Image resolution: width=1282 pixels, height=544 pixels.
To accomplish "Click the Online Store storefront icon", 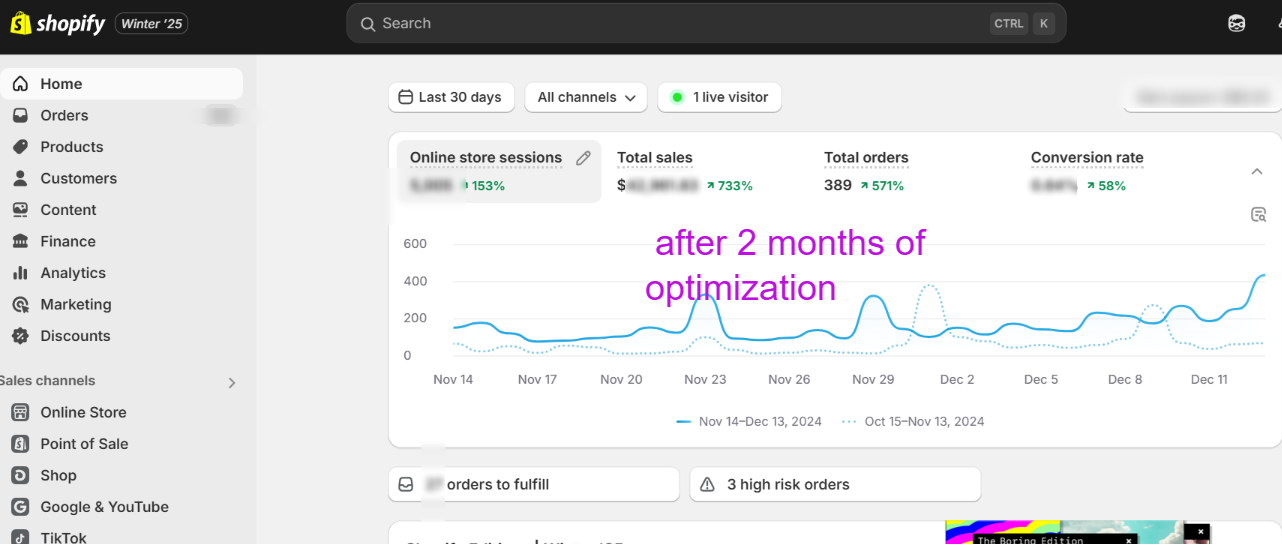I will tap(20, 412).
